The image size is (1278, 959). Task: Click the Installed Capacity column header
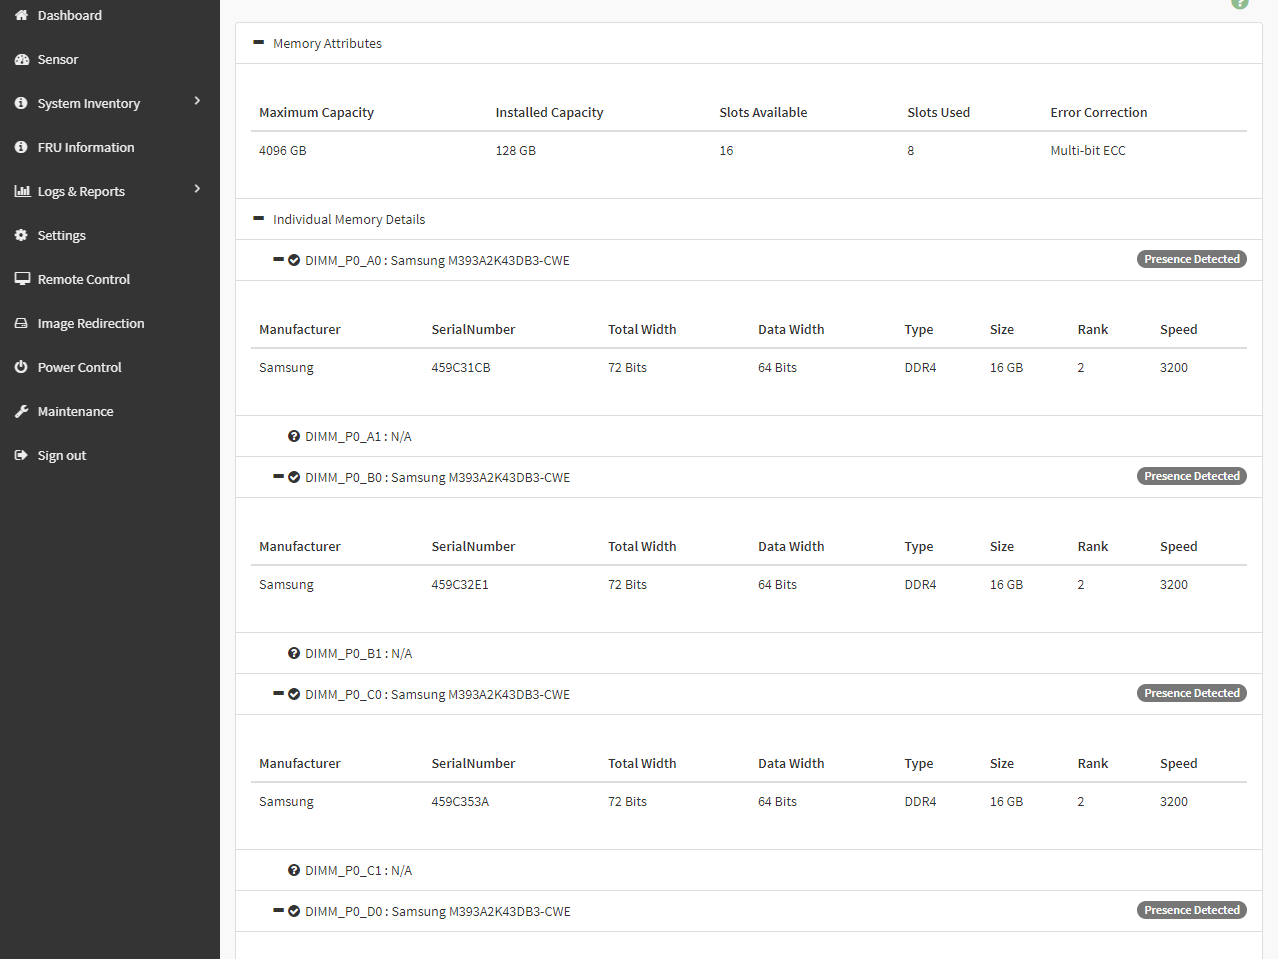pos(549,113)
